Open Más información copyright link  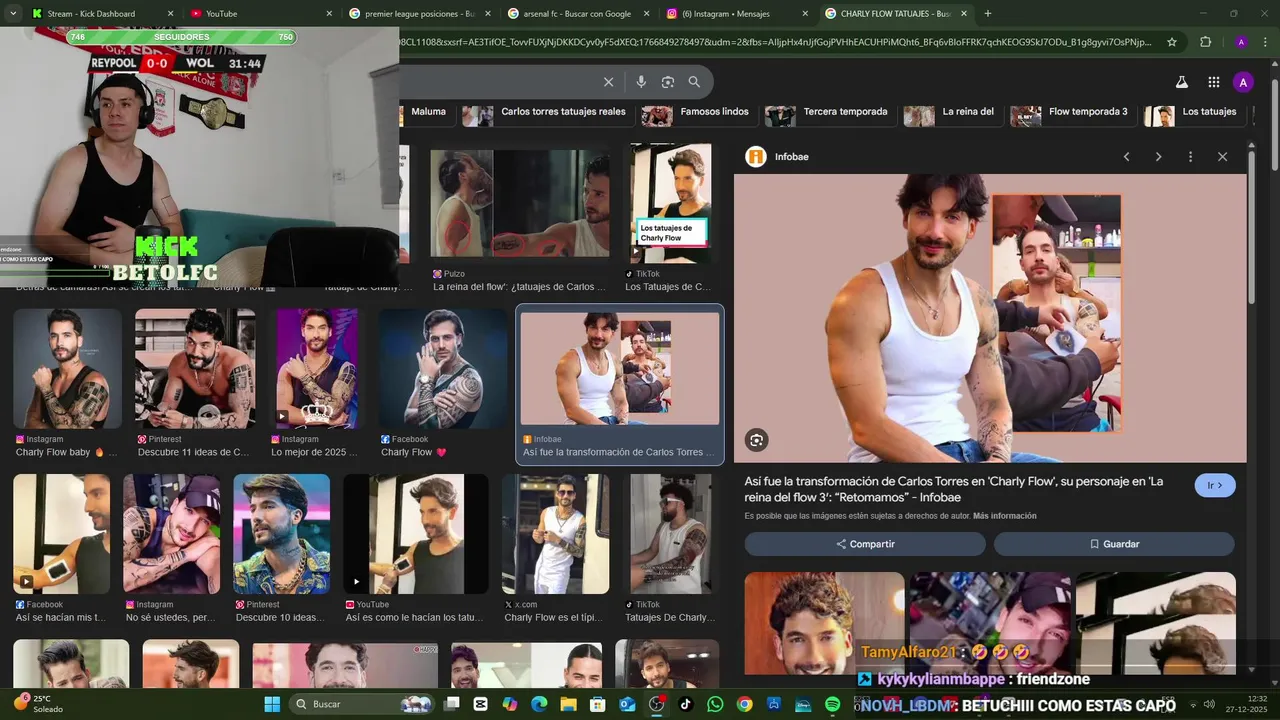point(1004,516)
